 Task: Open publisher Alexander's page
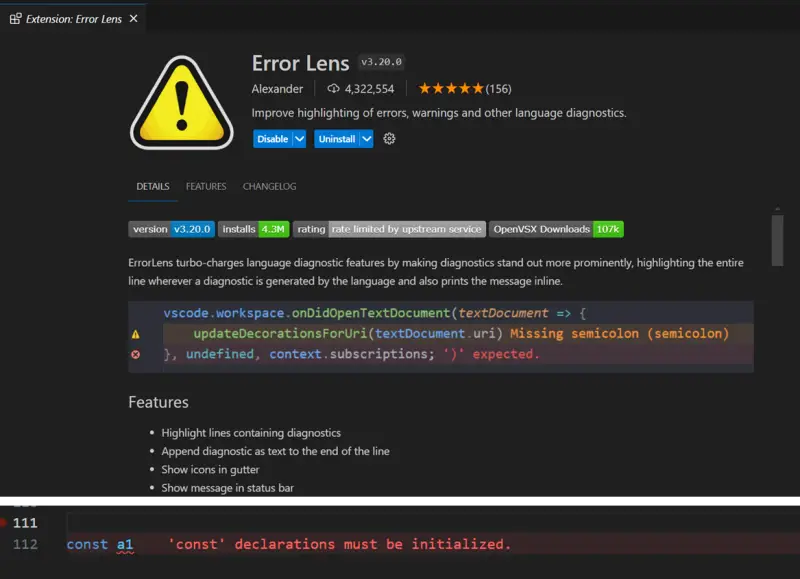pyautogui.click(x=277, y=88)
